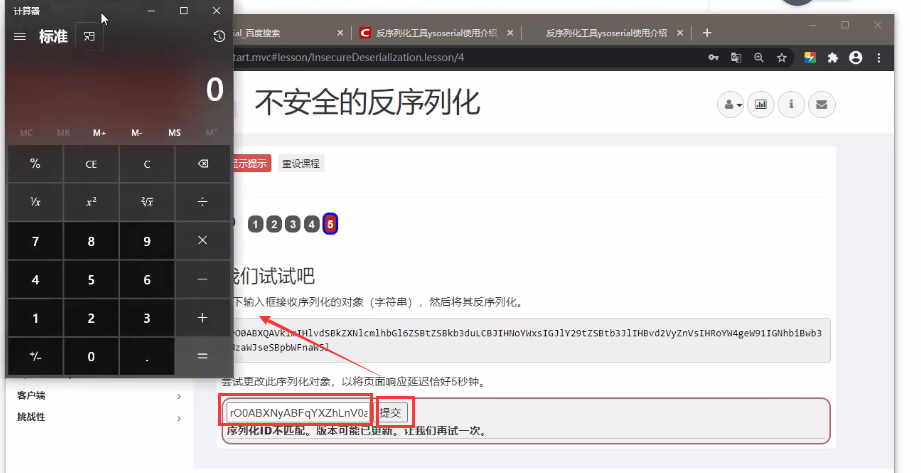Click the WebGoat about info icon
Image resolution: width=921 pixels, height=473 pixels.
[x=791, y=104]
